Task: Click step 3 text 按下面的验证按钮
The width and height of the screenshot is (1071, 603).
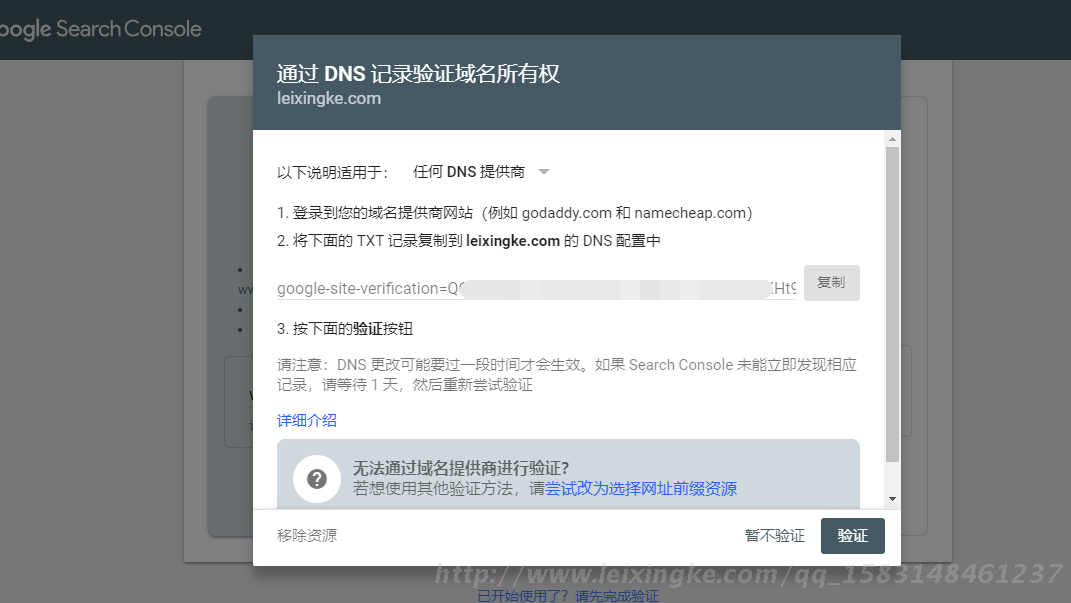Action: coord(352,329)
